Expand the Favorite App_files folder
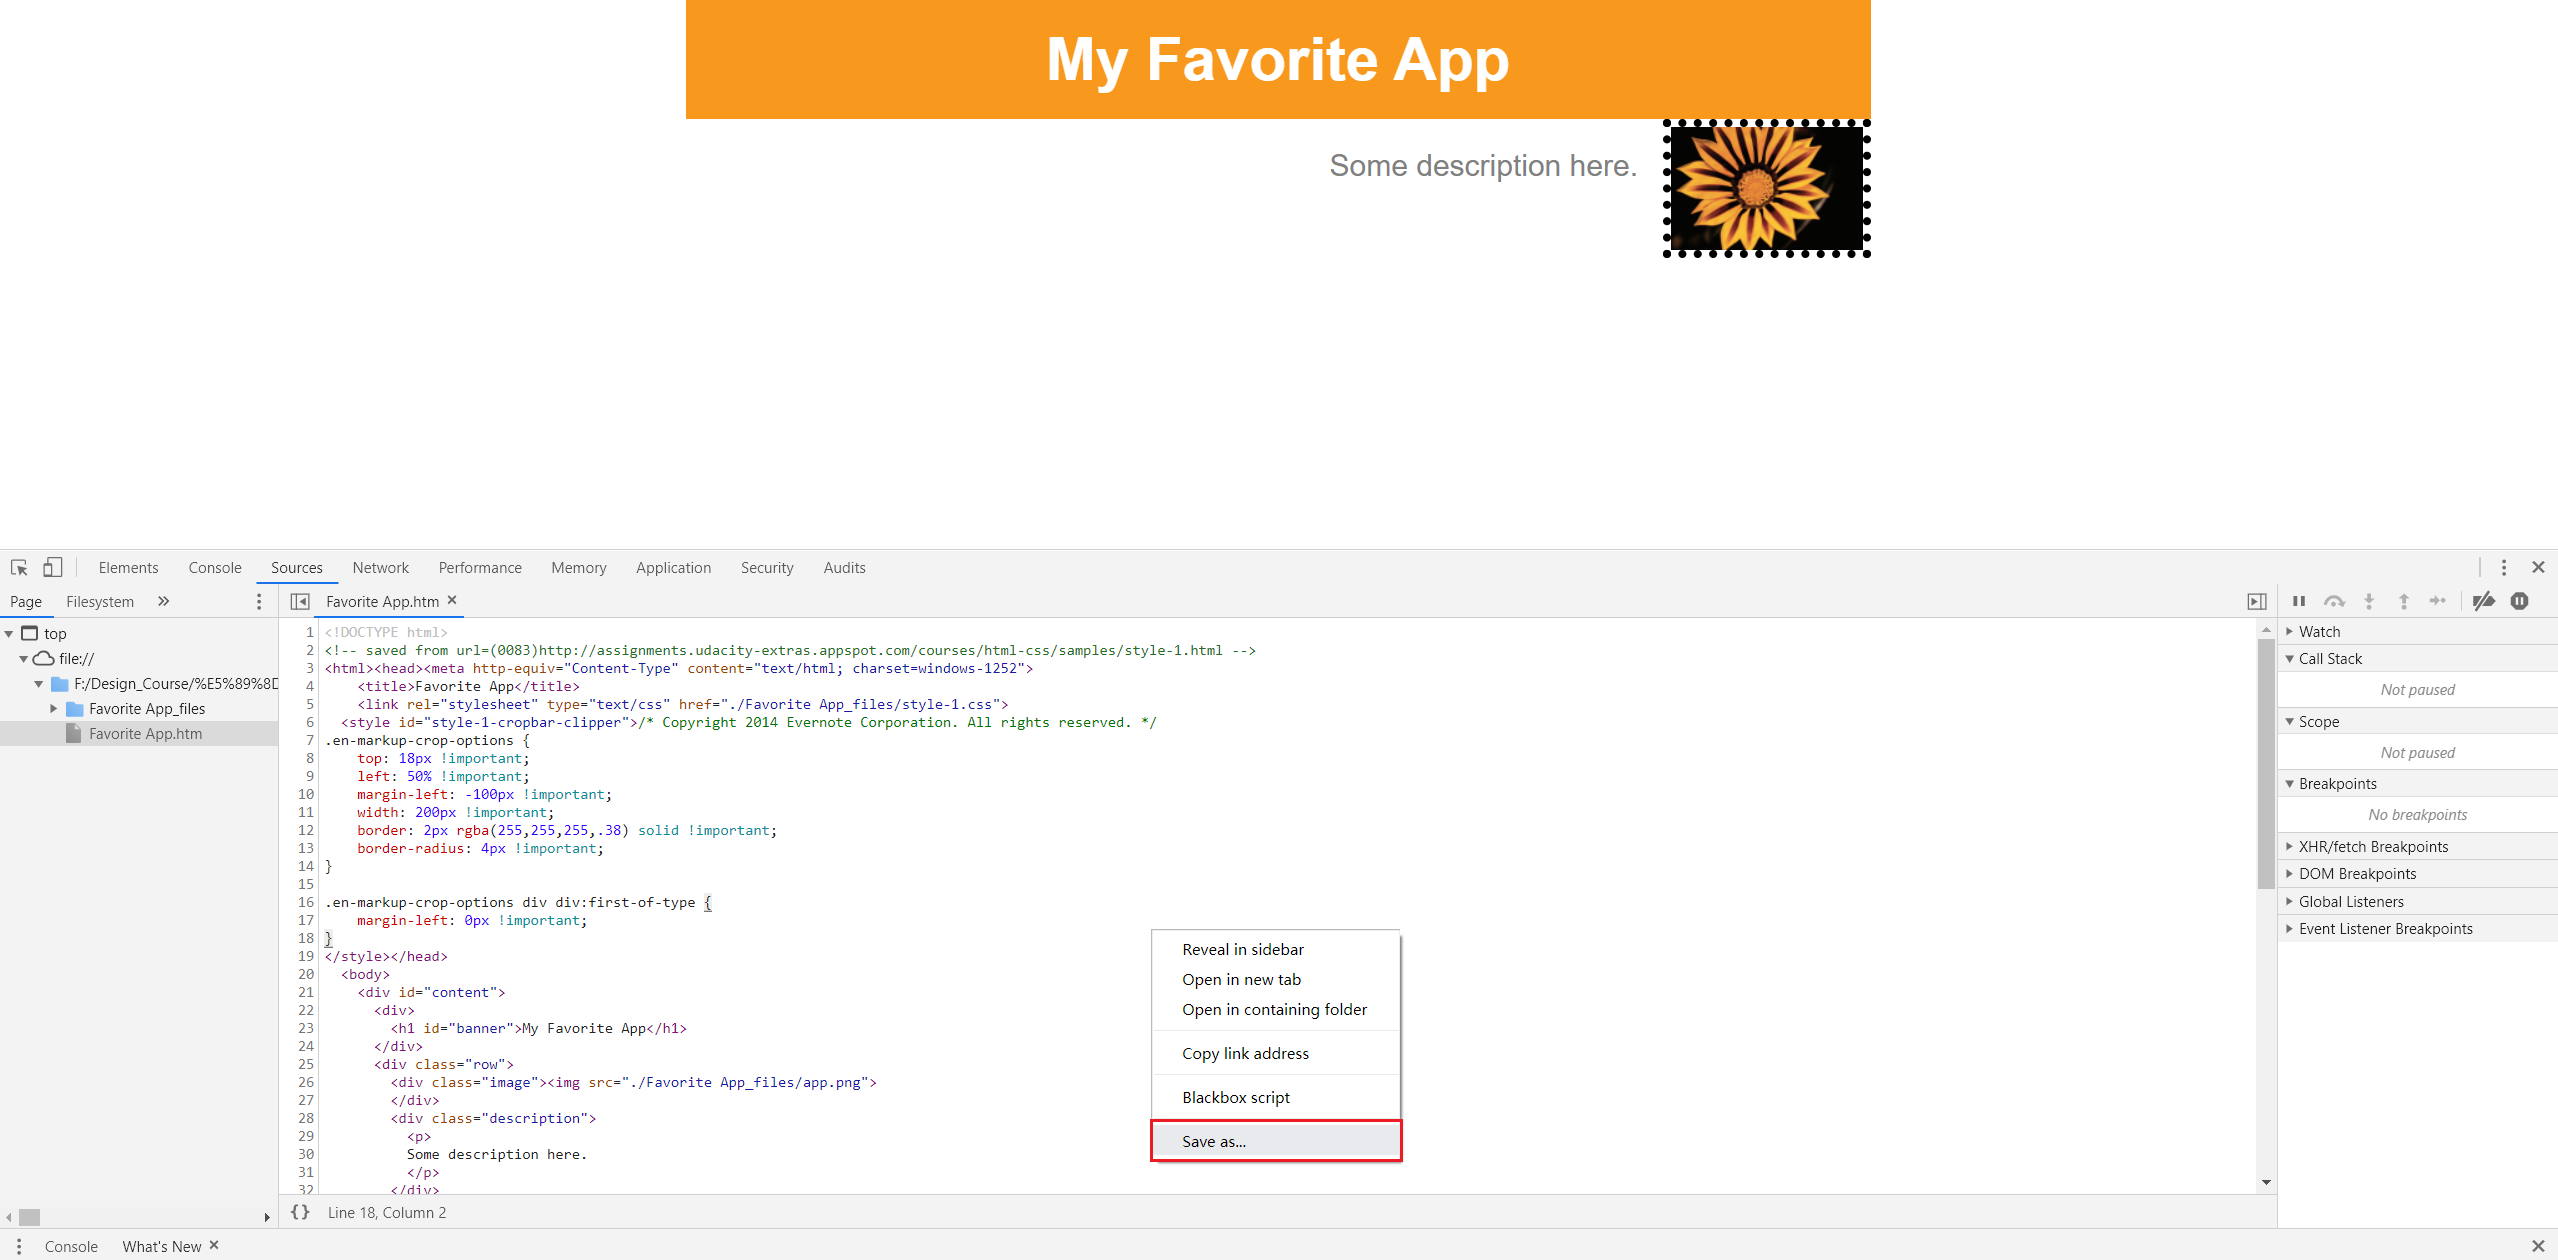Screen dimensions: 2558x1260 tap(54, 709)
